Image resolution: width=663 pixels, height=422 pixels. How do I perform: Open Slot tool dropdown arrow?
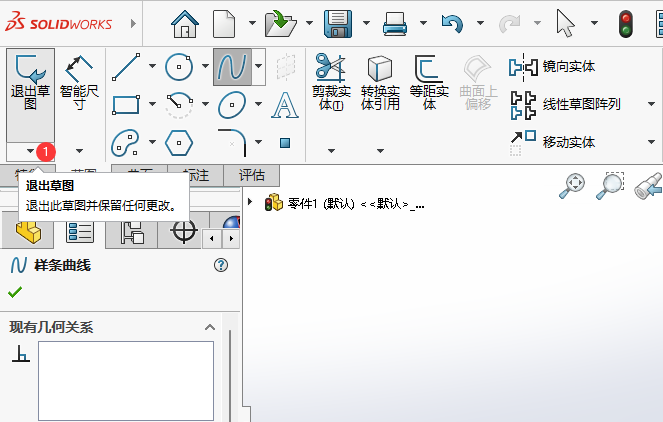pos(152,142)
